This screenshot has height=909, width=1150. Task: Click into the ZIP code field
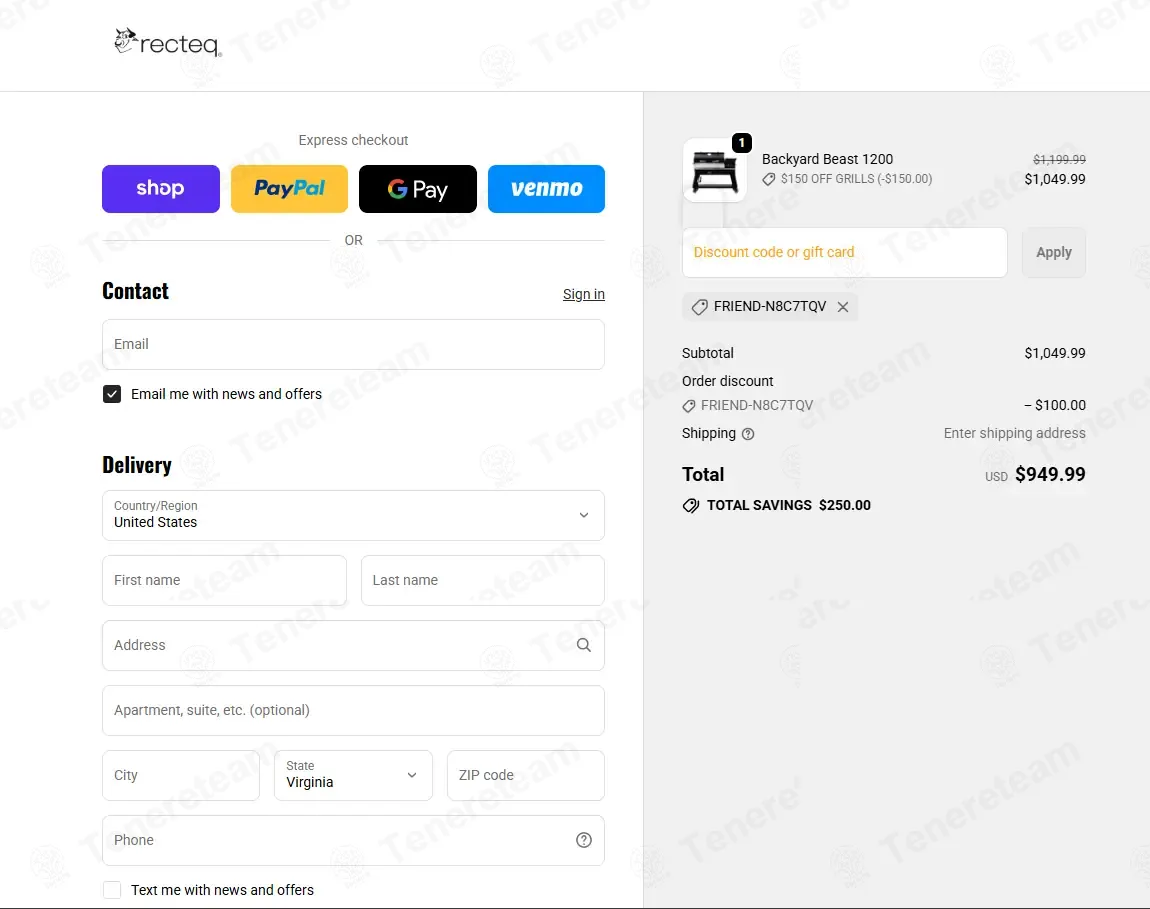pyautogui.click(x=525, y=775)
